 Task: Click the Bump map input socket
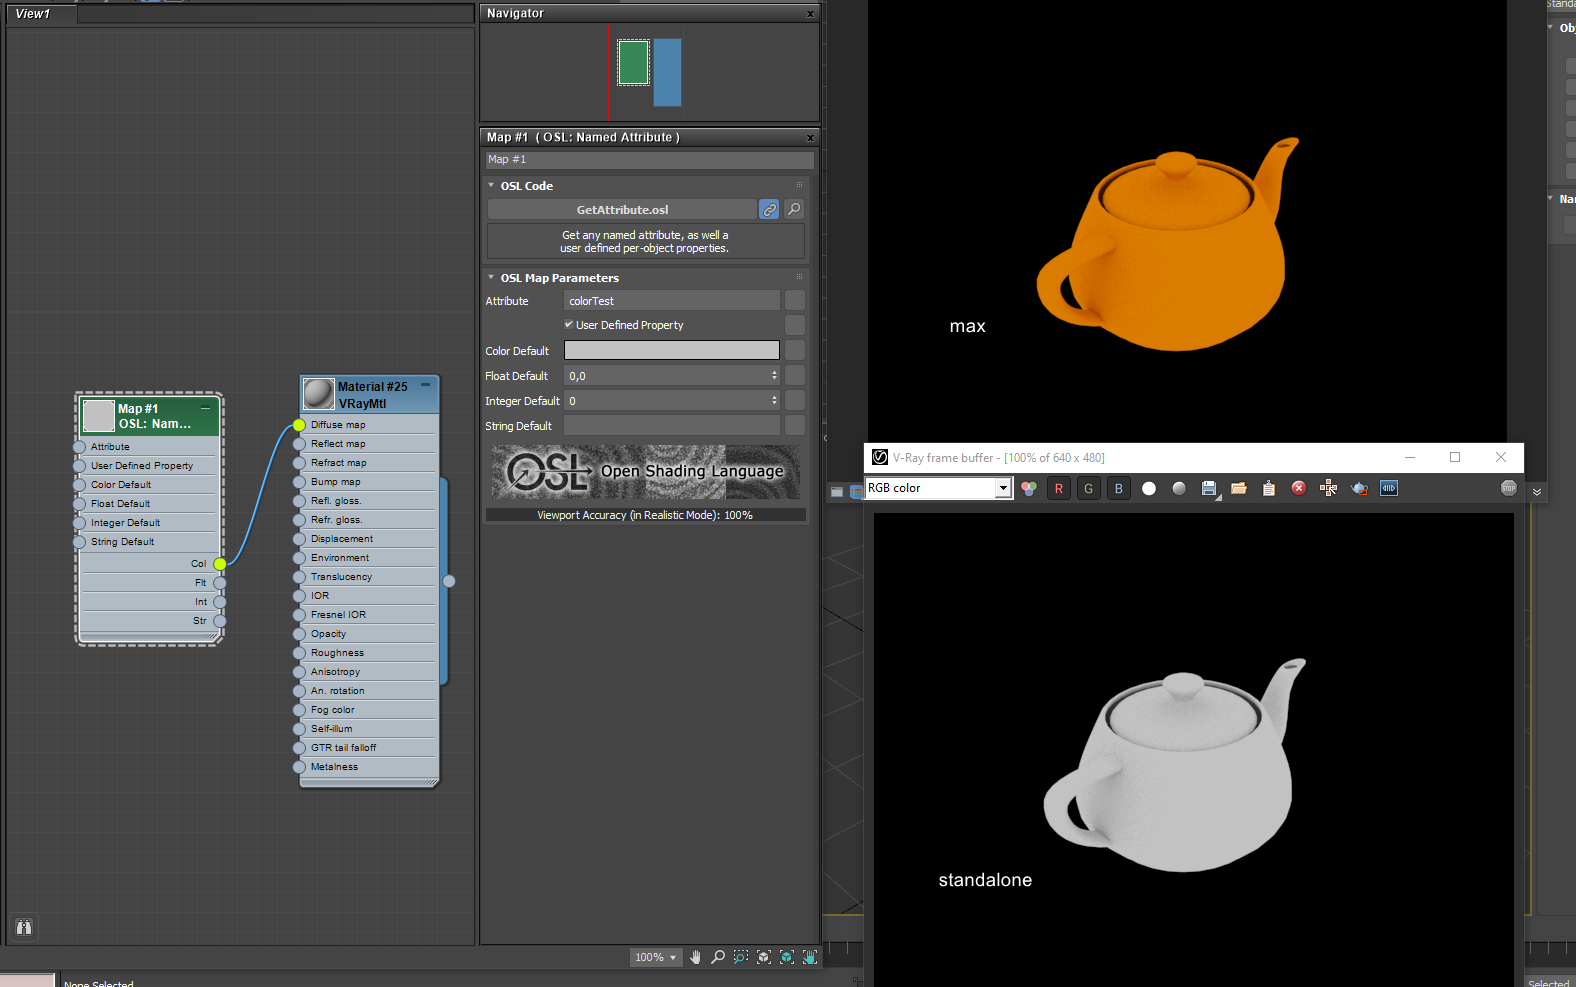[x=299, y=482]
